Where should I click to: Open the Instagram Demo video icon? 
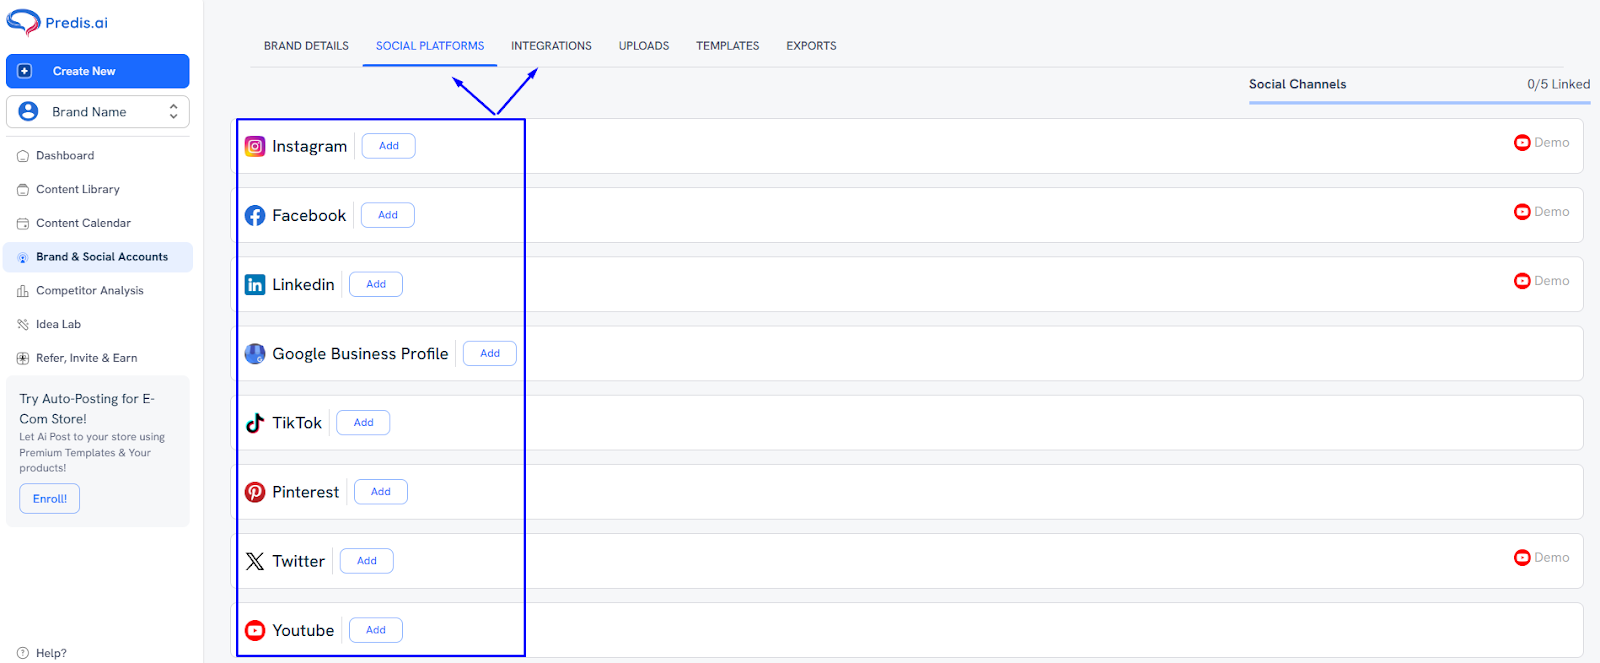[x=1522, y=142]
